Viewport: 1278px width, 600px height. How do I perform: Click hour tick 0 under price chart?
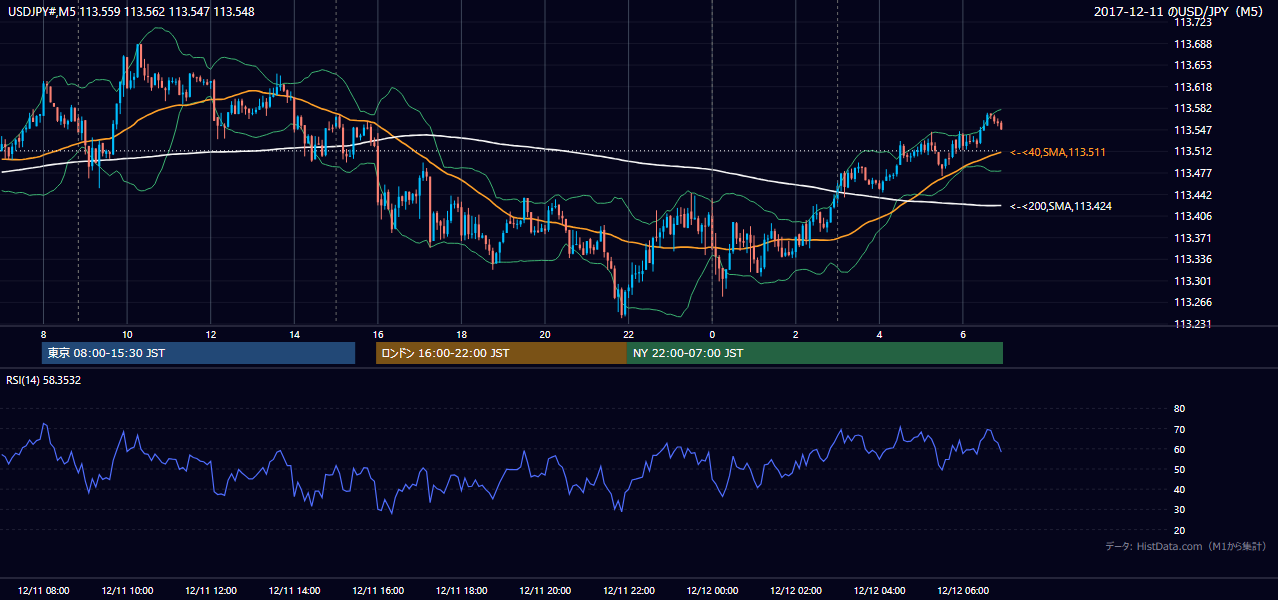(711, 334)
